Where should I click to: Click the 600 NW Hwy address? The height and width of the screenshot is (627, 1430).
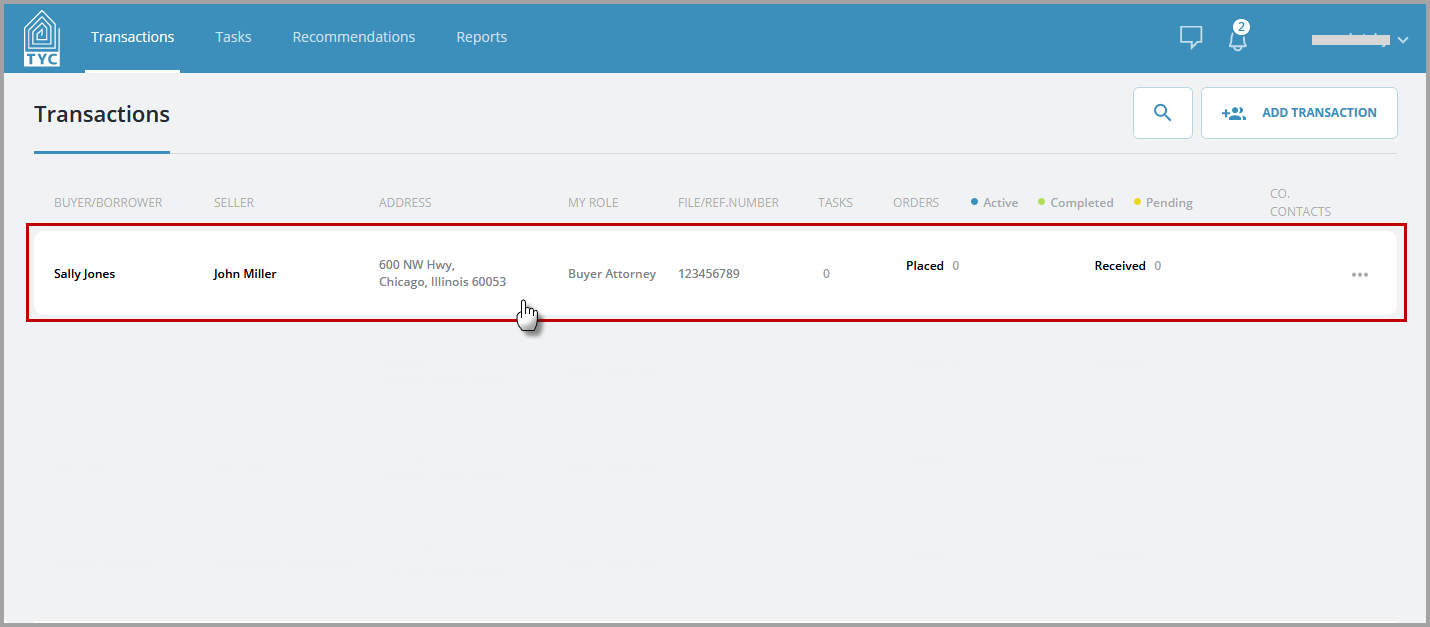tap(442, 273)
